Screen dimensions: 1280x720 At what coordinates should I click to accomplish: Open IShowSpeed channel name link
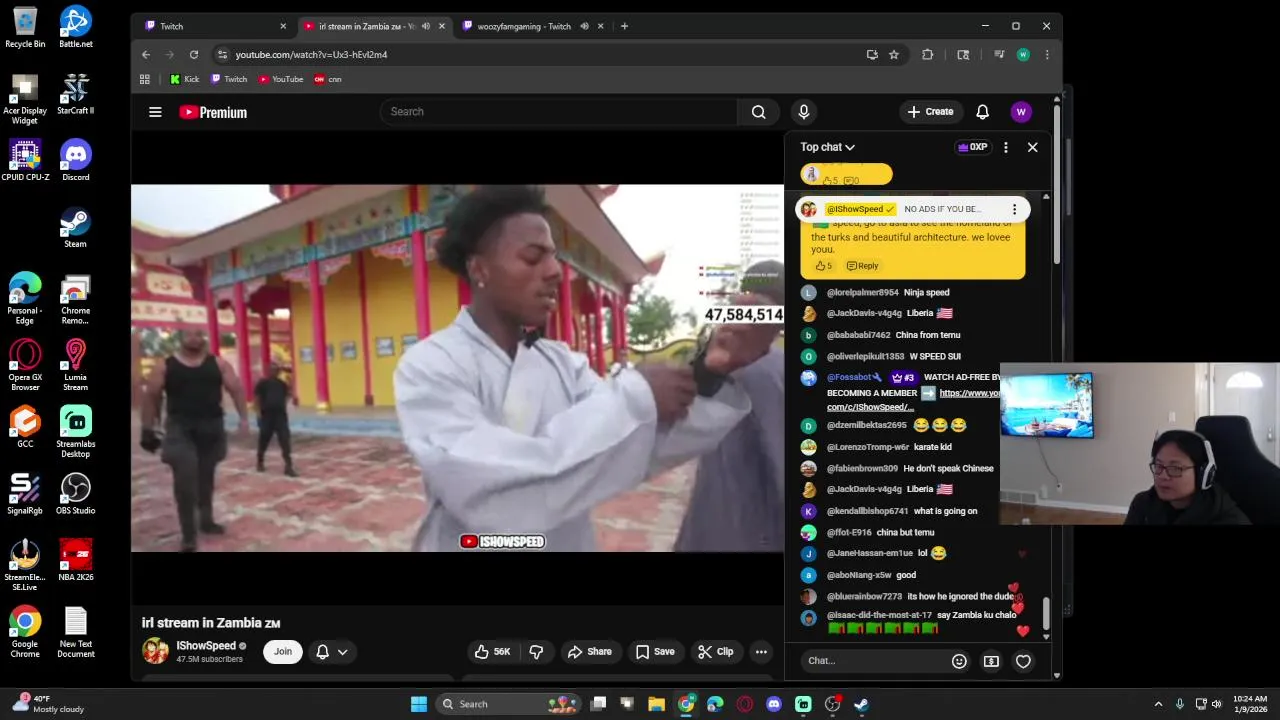pyautogui.click(x=206, y=646)
